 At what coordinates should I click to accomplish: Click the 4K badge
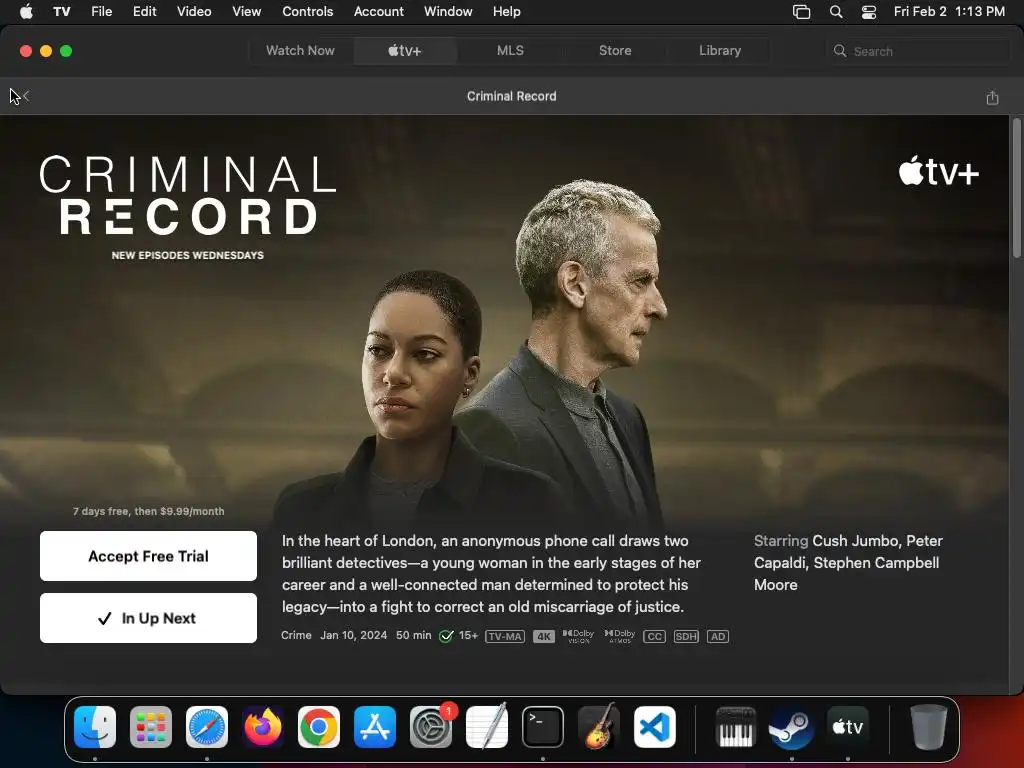point(543,636)
